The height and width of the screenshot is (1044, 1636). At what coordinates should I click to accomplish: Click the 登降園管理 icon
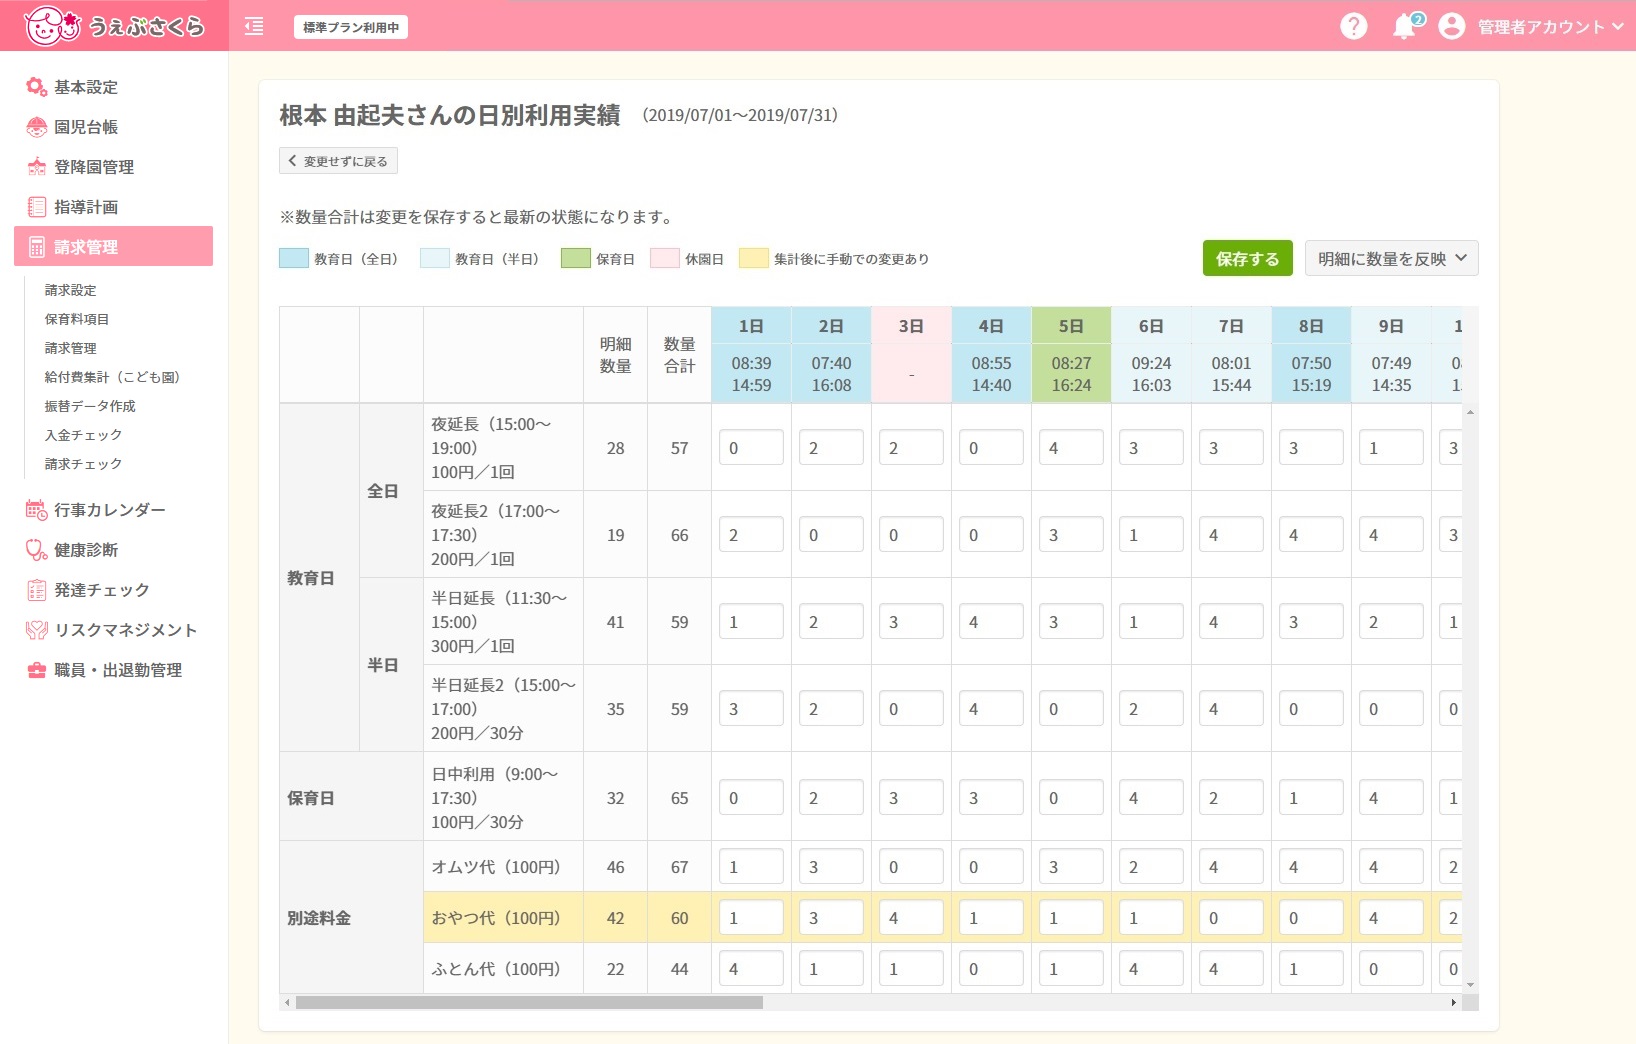coord(37,167)
